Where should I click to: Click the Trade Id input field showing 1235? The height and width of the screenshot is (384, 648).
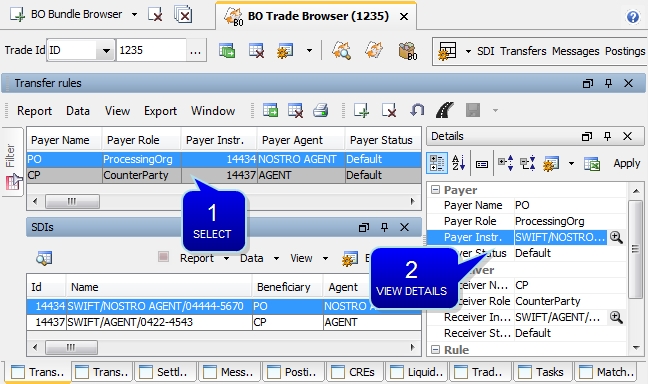(x=152, y=50)
